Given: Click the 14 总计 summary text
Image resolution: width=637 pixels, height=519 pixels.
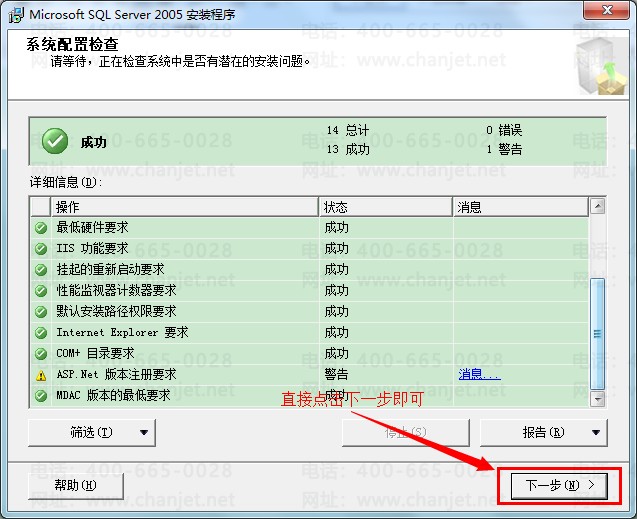Looking at the screenshot, I should coord(348,130).
